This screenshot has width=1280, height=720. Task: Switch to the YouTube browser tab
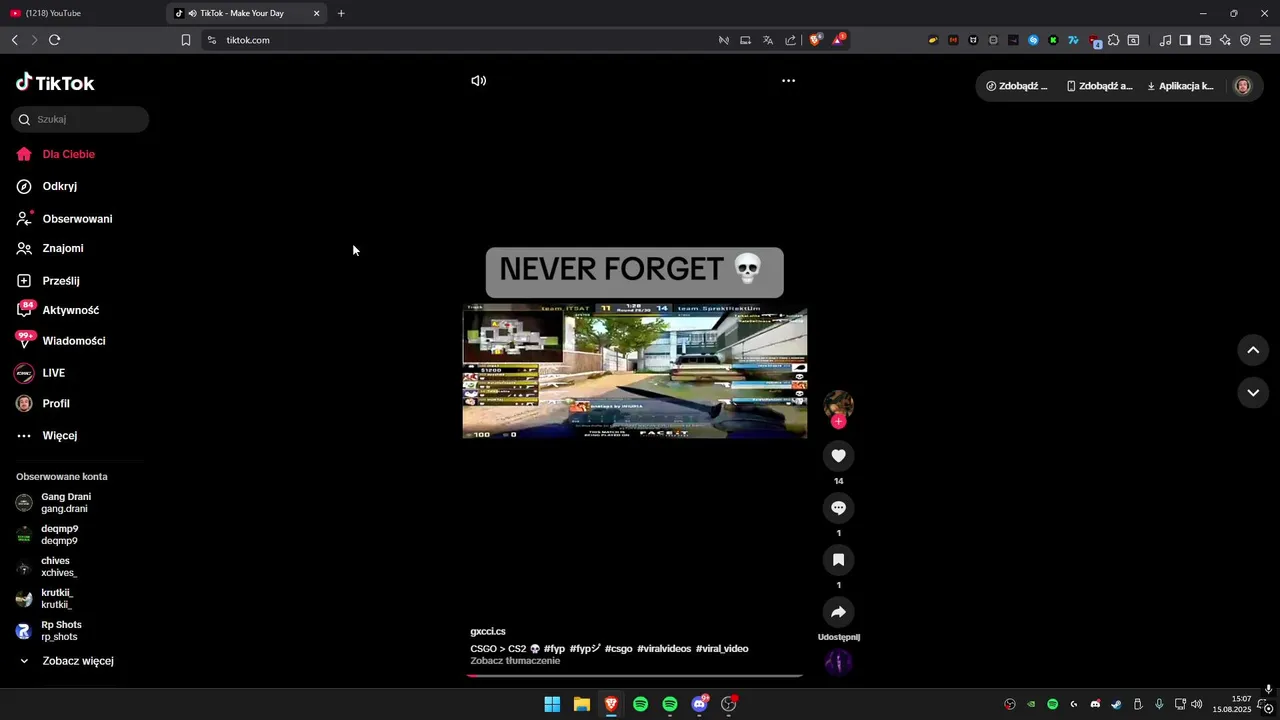[x=80, y=13]
